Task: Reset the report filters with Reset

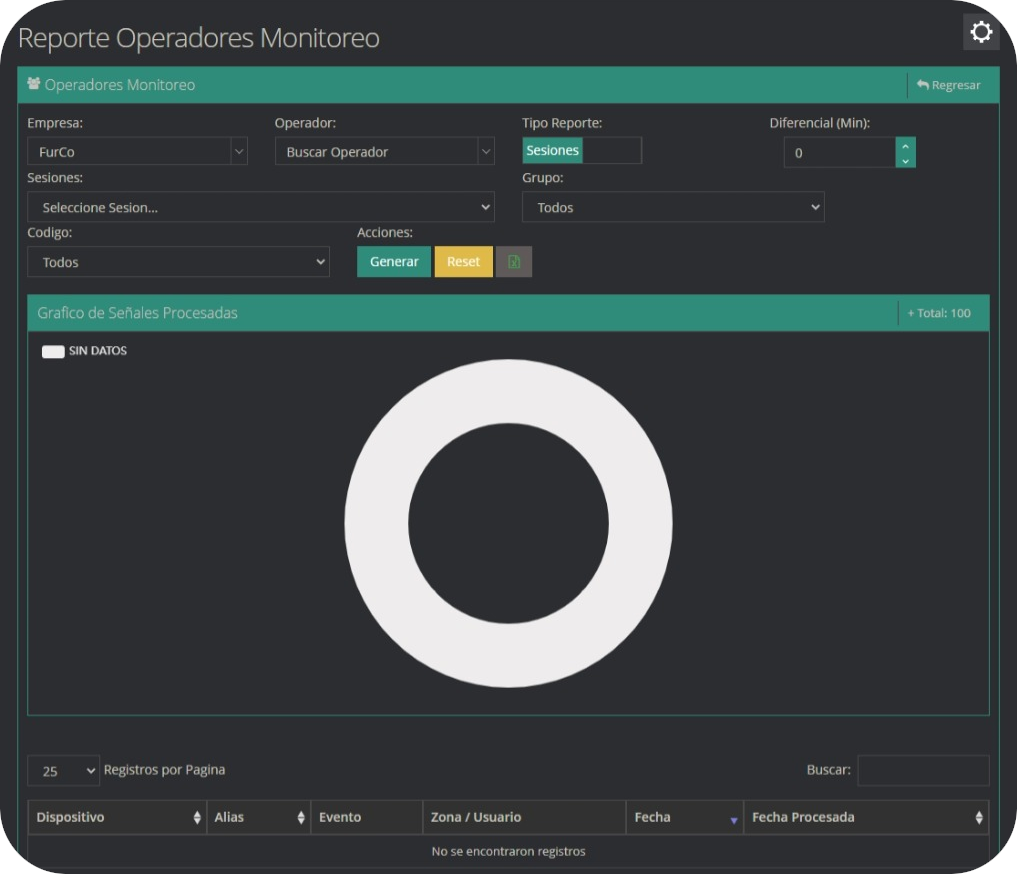Action: click(x=463, y=261)
